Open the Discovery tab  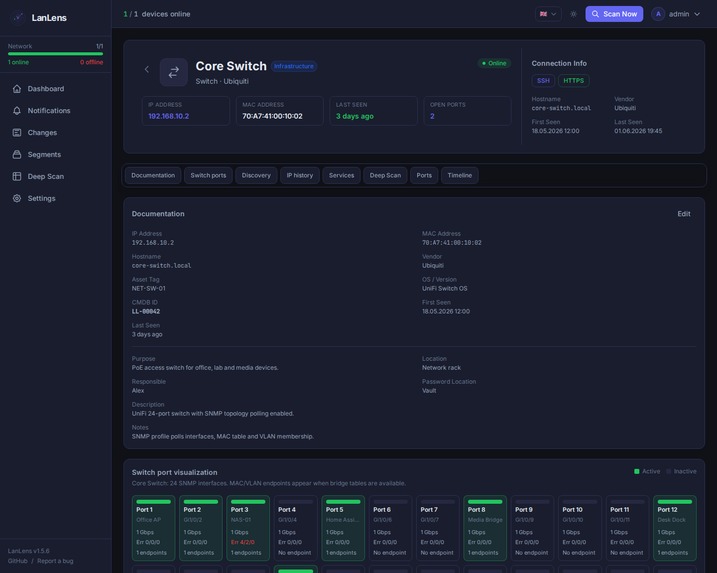256,176
